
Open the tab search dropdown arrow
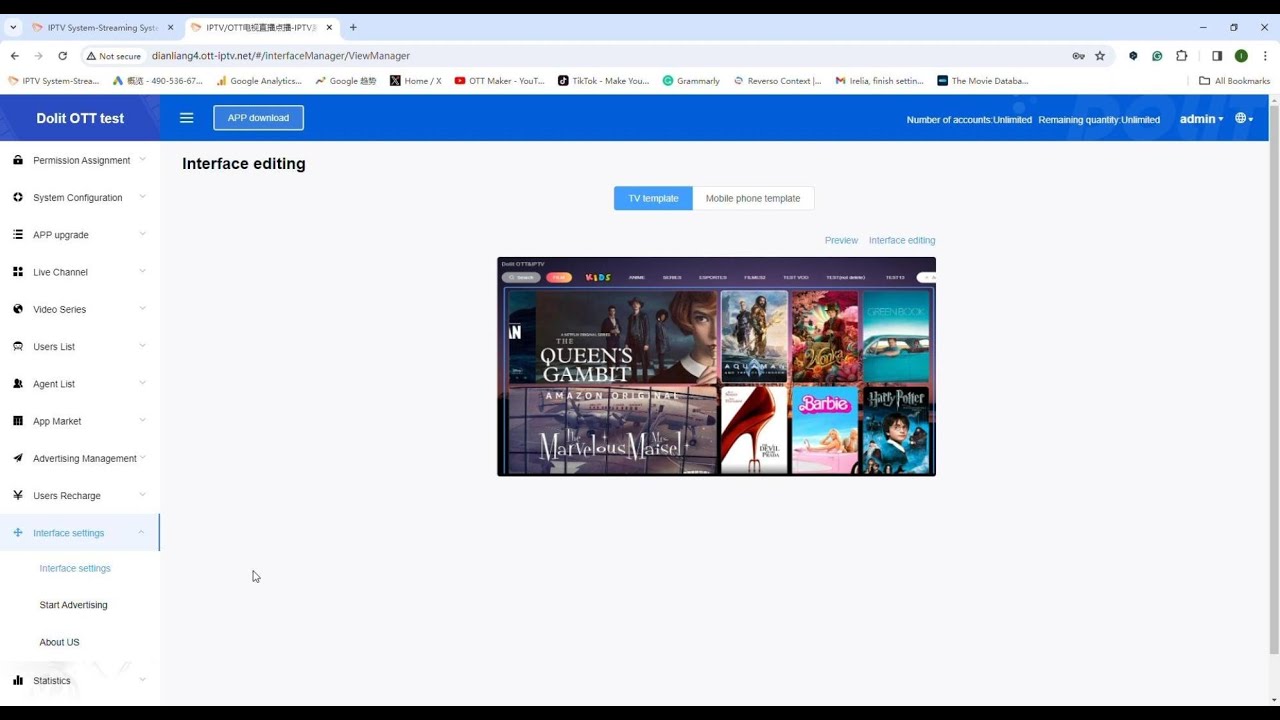click(x=13, y=27)
